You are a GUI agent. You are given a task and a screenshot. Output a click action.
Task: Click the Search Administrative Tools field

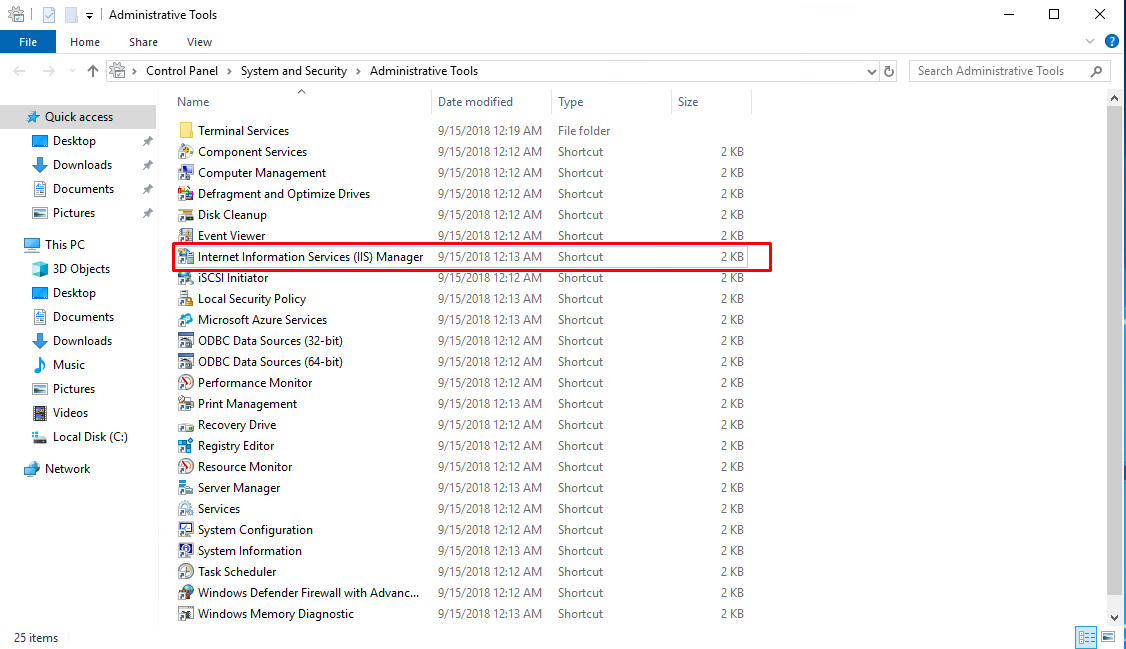click(x=1010, y=71)
